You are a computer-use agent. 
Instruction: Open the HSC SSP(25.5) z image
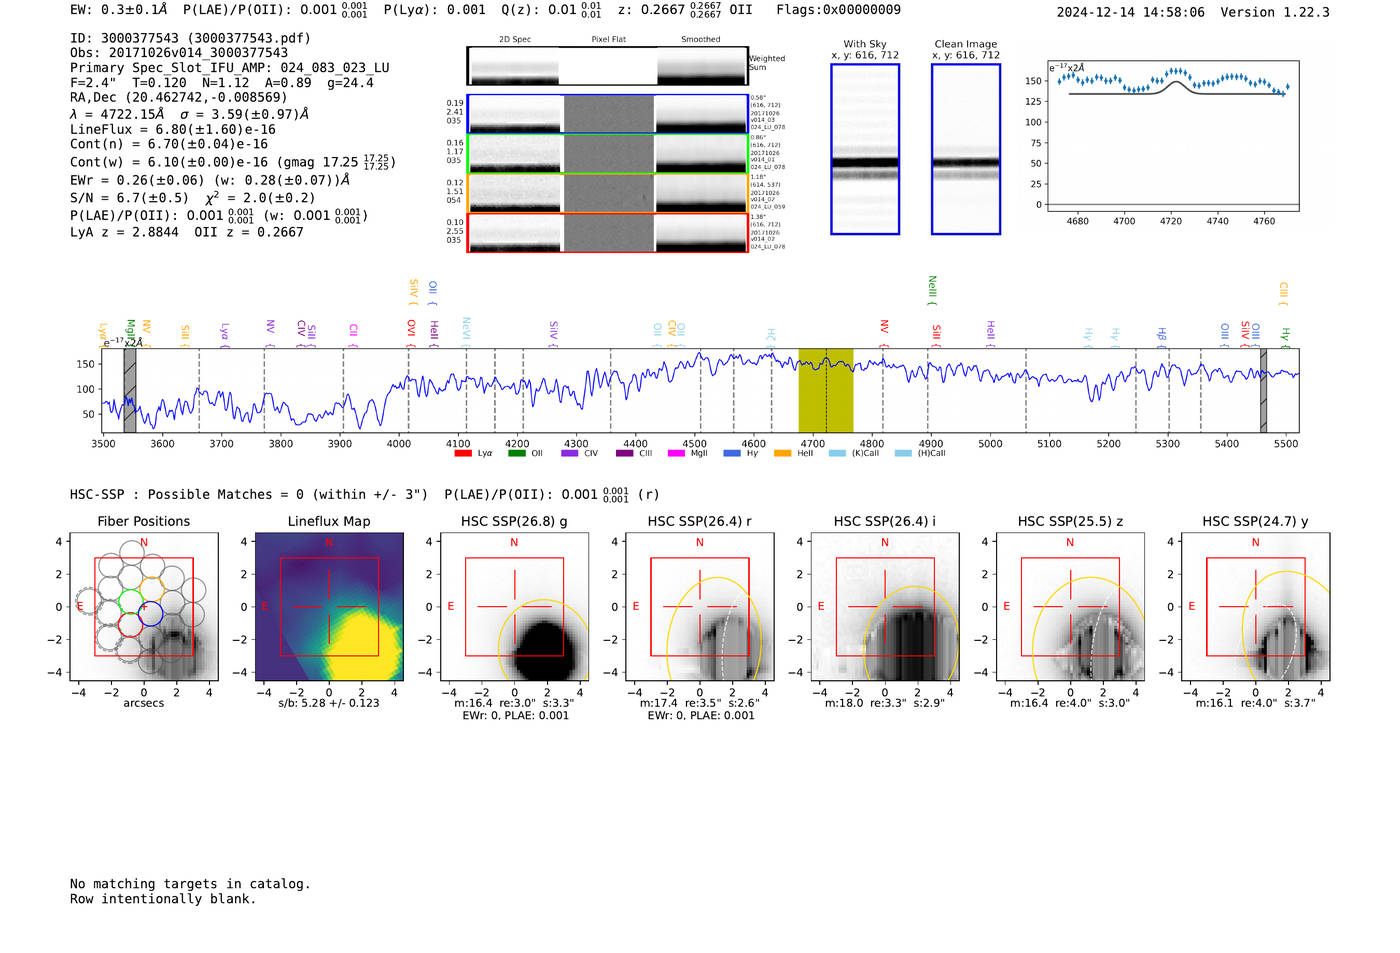tap(1070, 607)
